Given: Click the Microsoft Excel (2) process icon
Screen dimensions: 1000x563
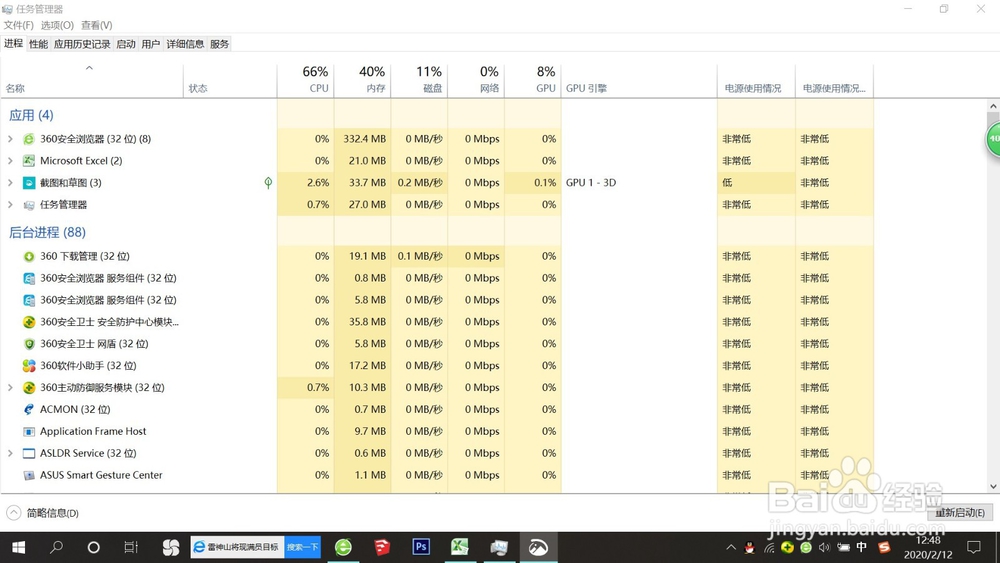Looking at the screenshot, I should coord(29,161).
